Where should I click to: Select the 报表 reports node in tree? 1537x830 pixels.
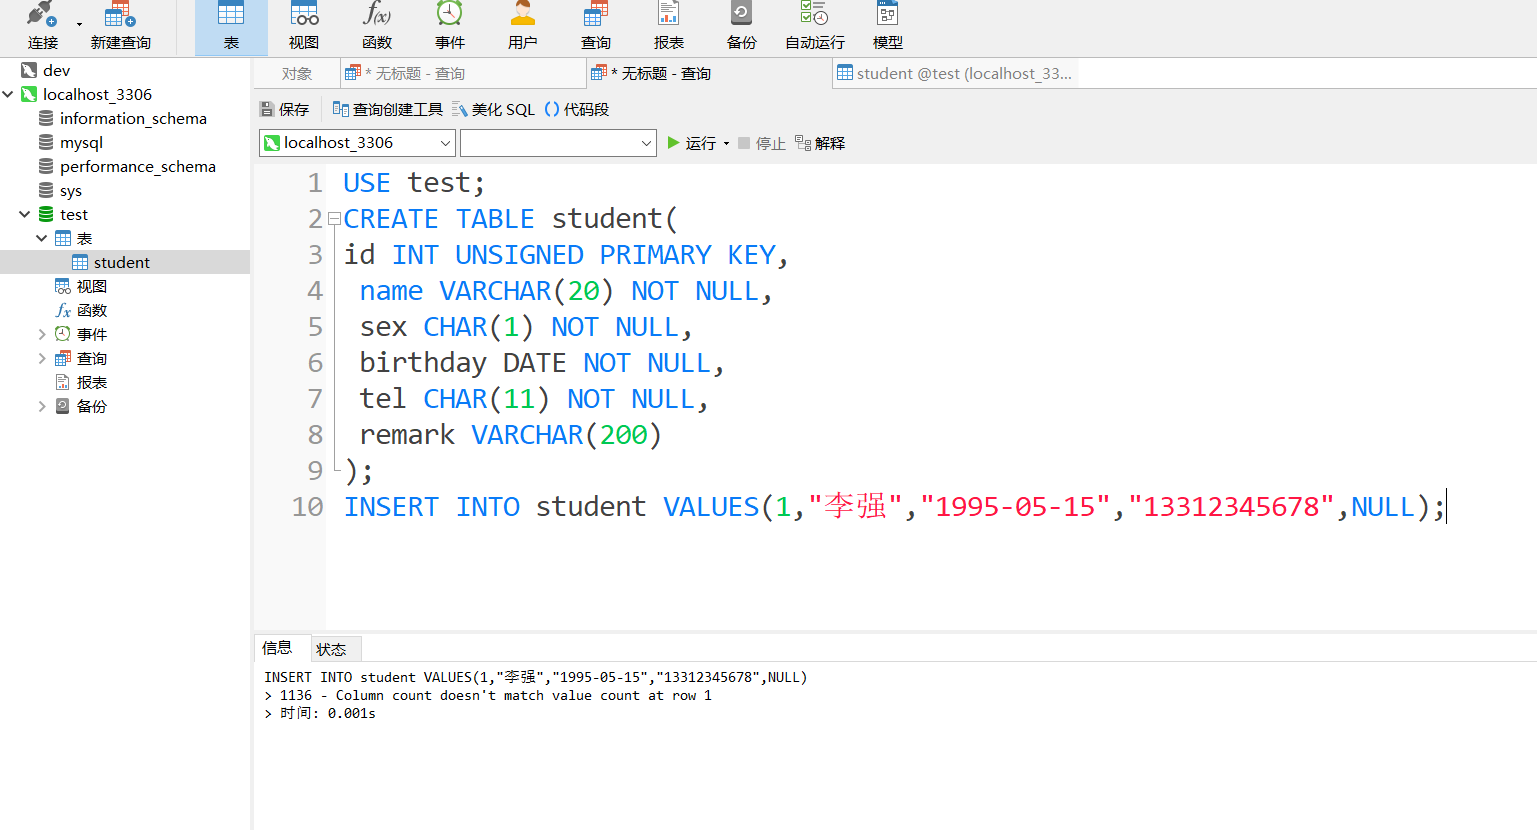[92, 382]
